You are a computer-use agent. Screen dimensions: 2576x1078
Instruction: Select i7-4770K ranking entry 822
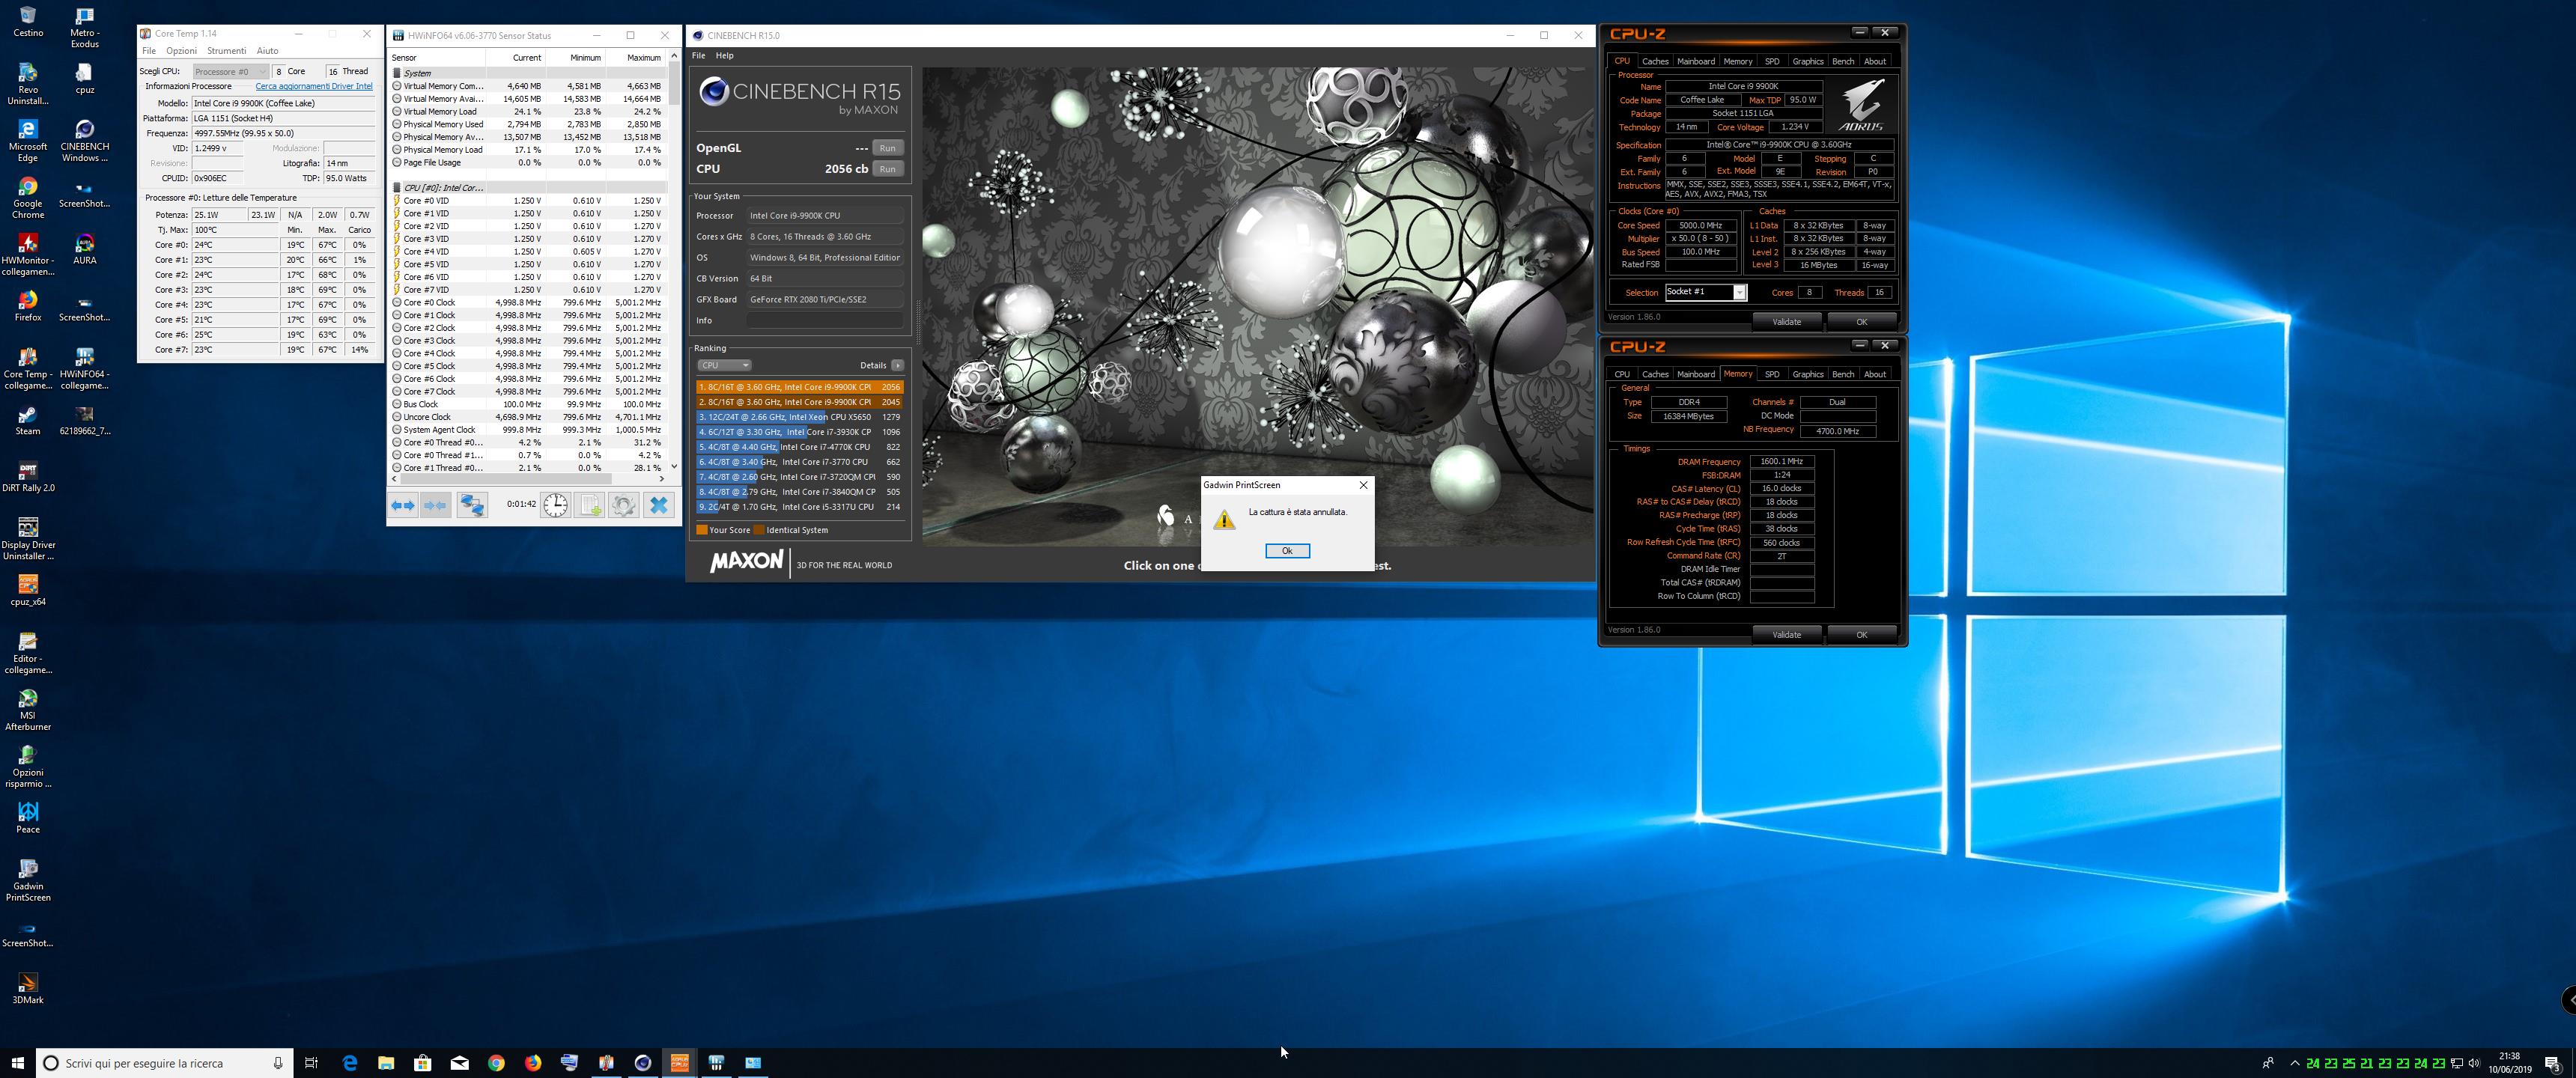click(799, 447)
